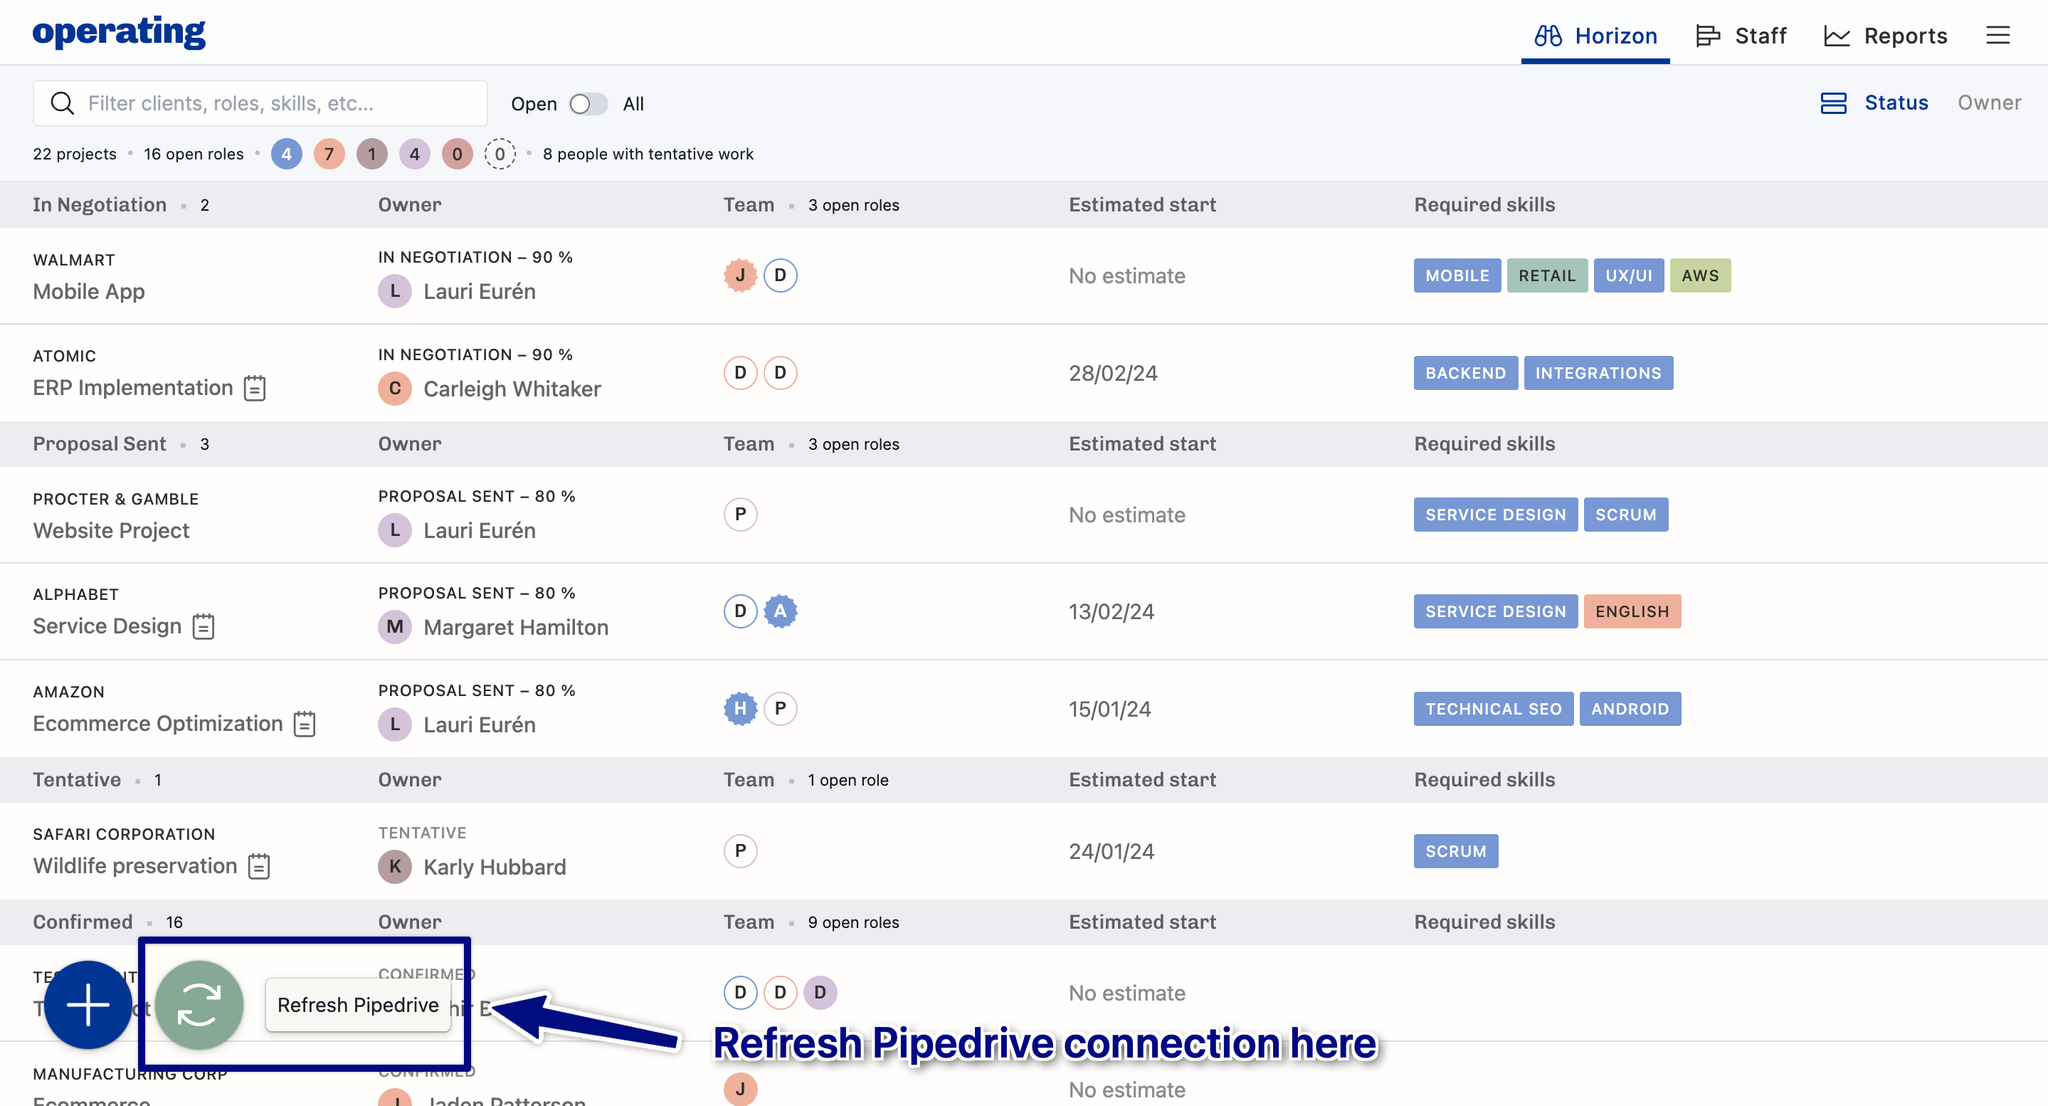Screen dimensions: 2048x1106
Task: Click the MOBILE skill tag
Action: [1456, 276]
